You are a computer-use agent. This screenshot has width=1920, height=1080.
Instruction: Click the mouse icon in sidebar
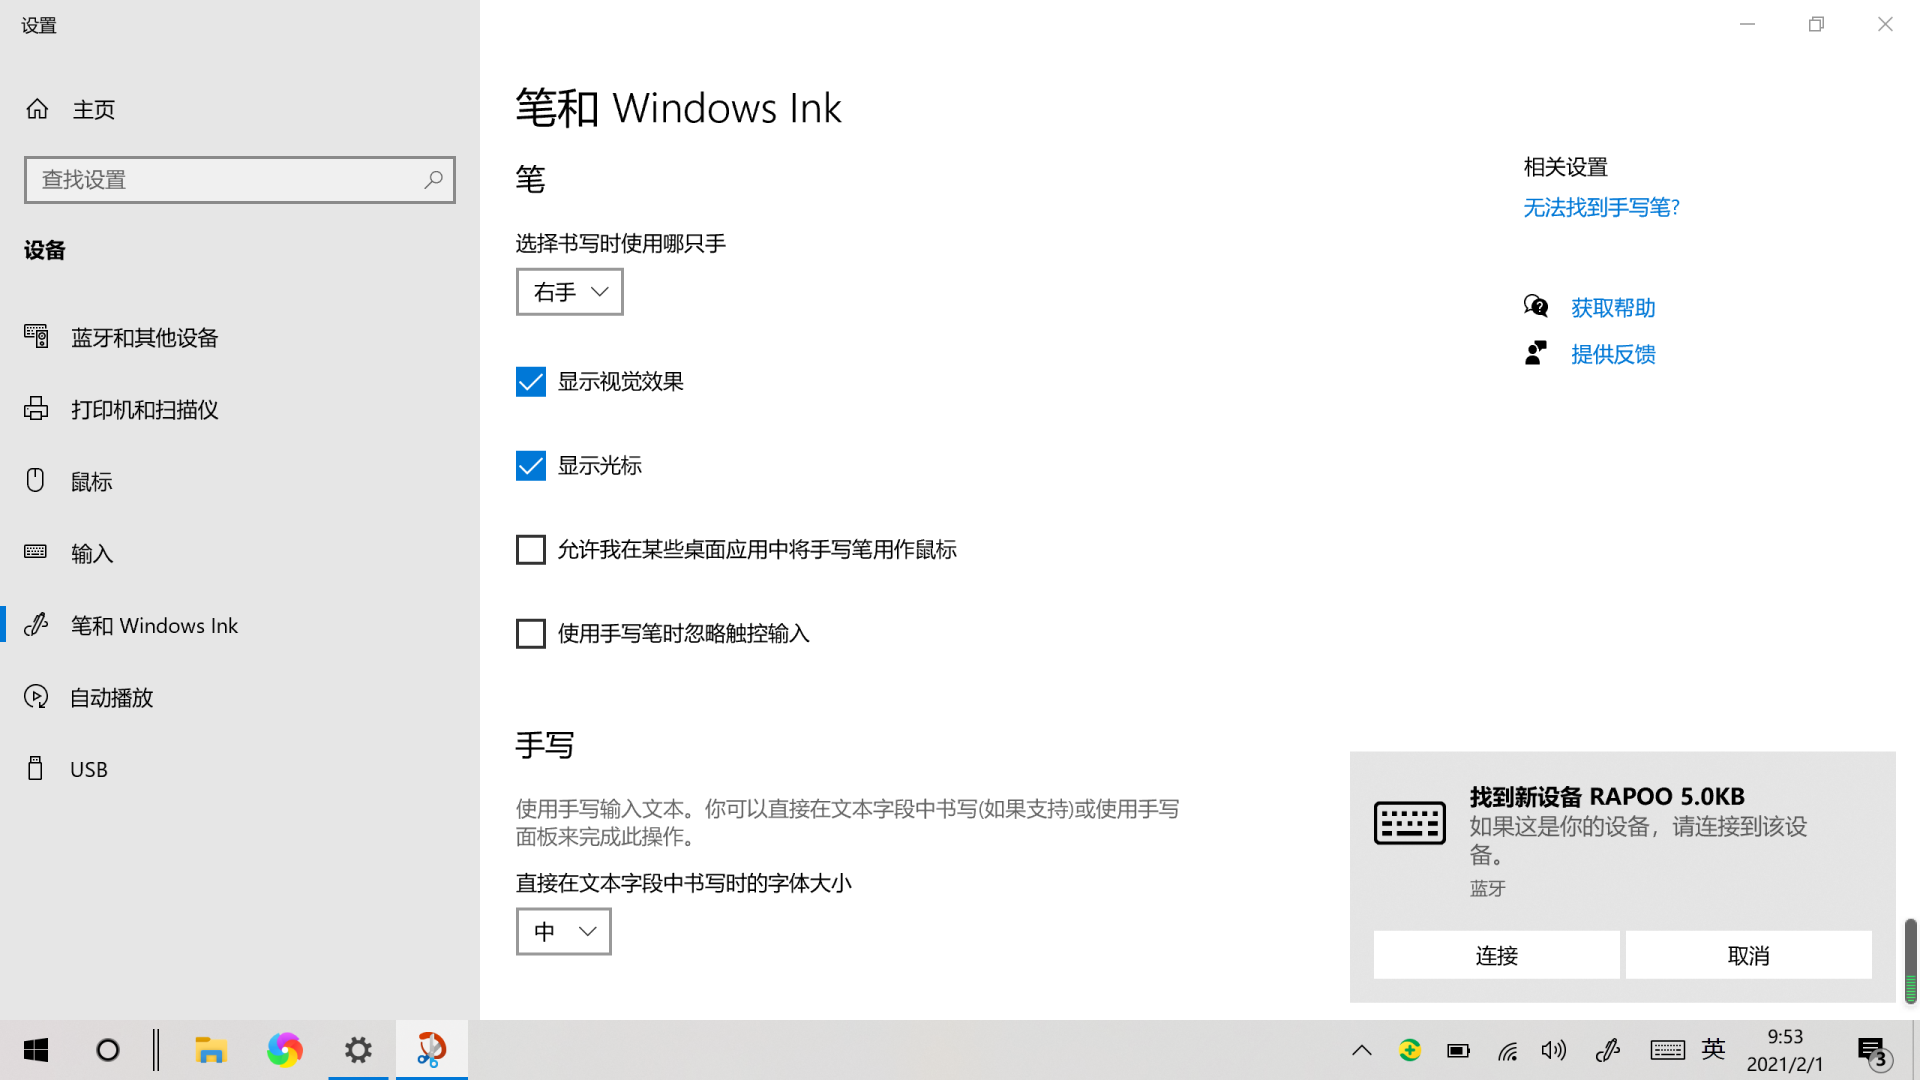click(x=36, y=480)
